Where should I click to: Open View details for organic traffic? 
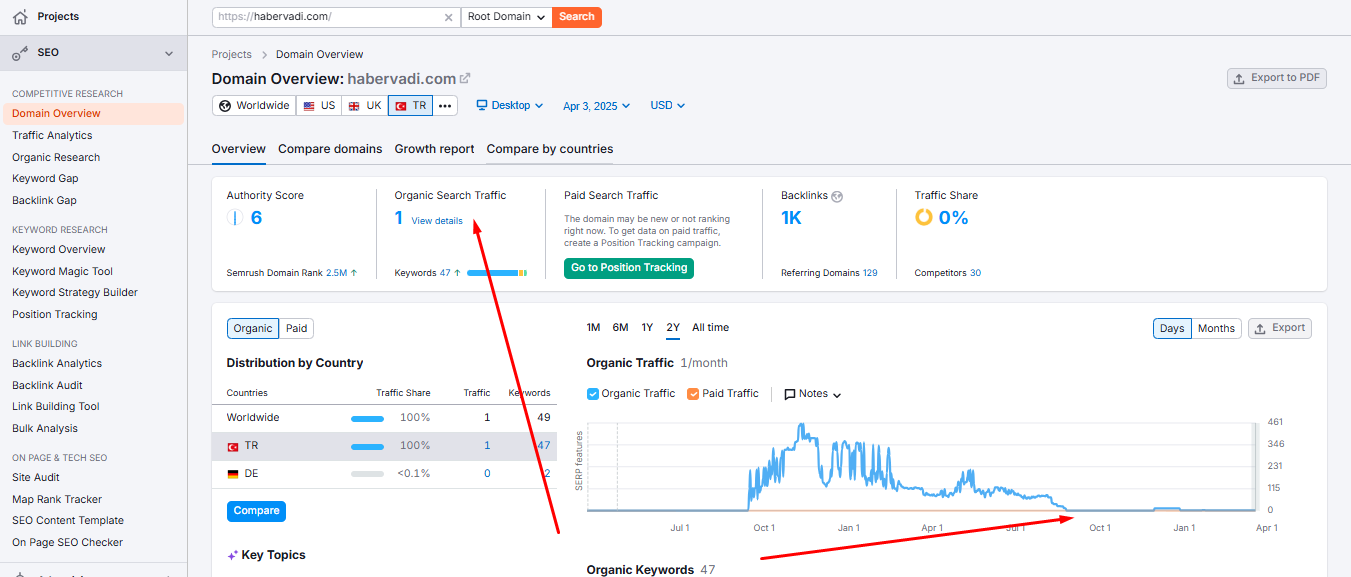[x=437, y=221]
